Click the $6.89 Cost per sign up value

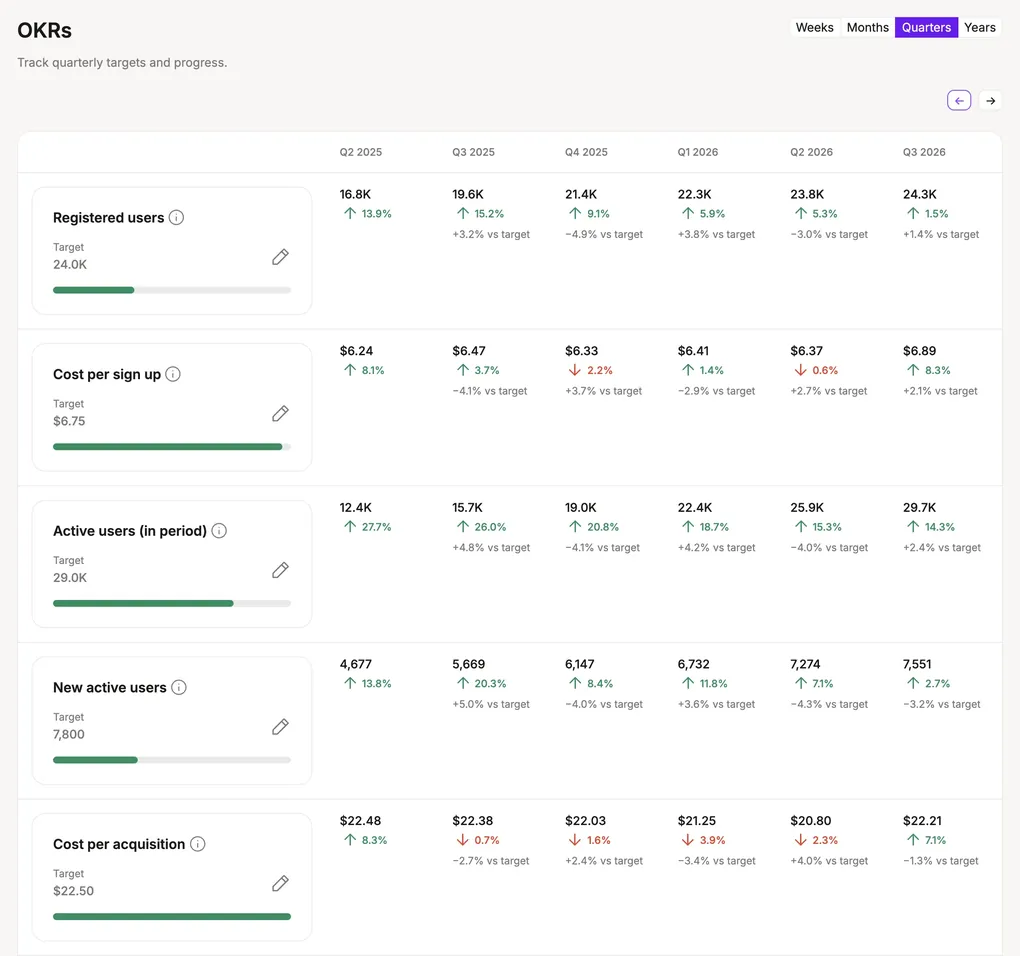click(919, 351)
